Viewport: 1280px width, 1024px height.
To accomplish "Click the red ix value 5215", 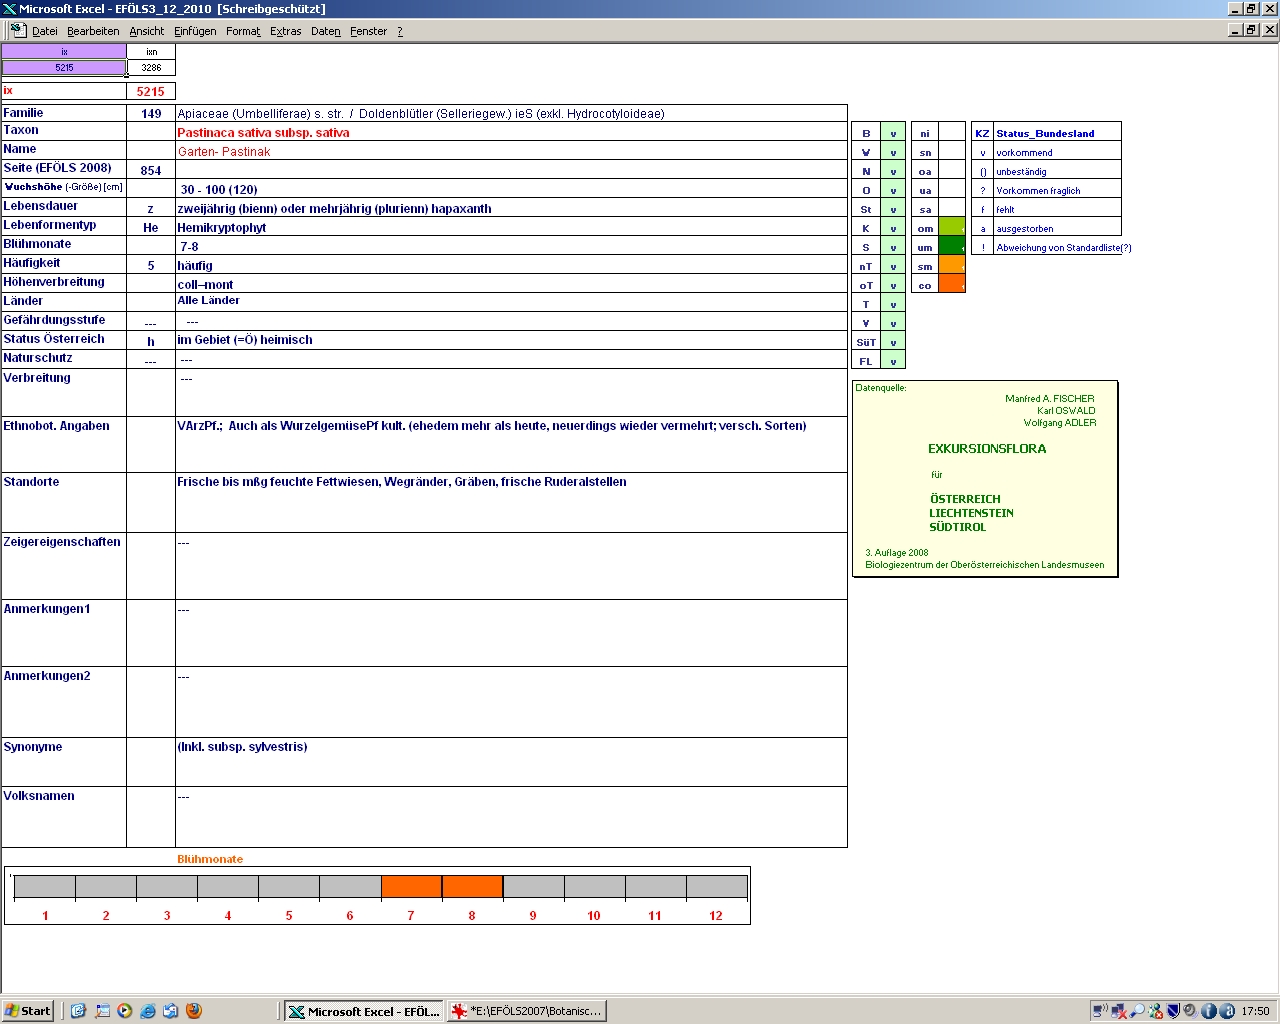I will click(151, 91).
